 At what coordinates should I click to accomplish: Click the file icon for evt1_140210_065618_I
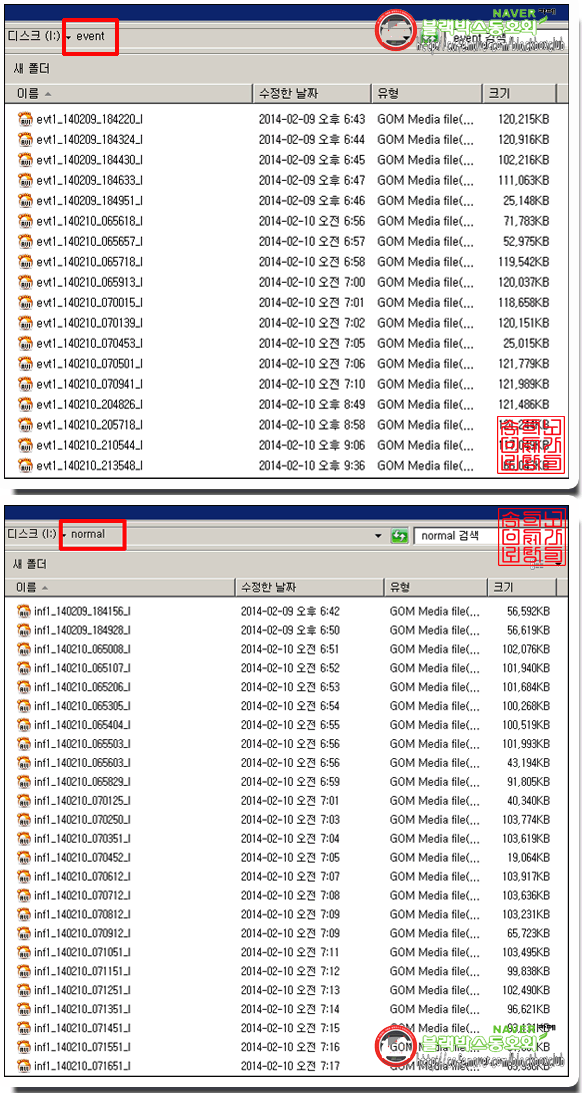tap(25, 221)
